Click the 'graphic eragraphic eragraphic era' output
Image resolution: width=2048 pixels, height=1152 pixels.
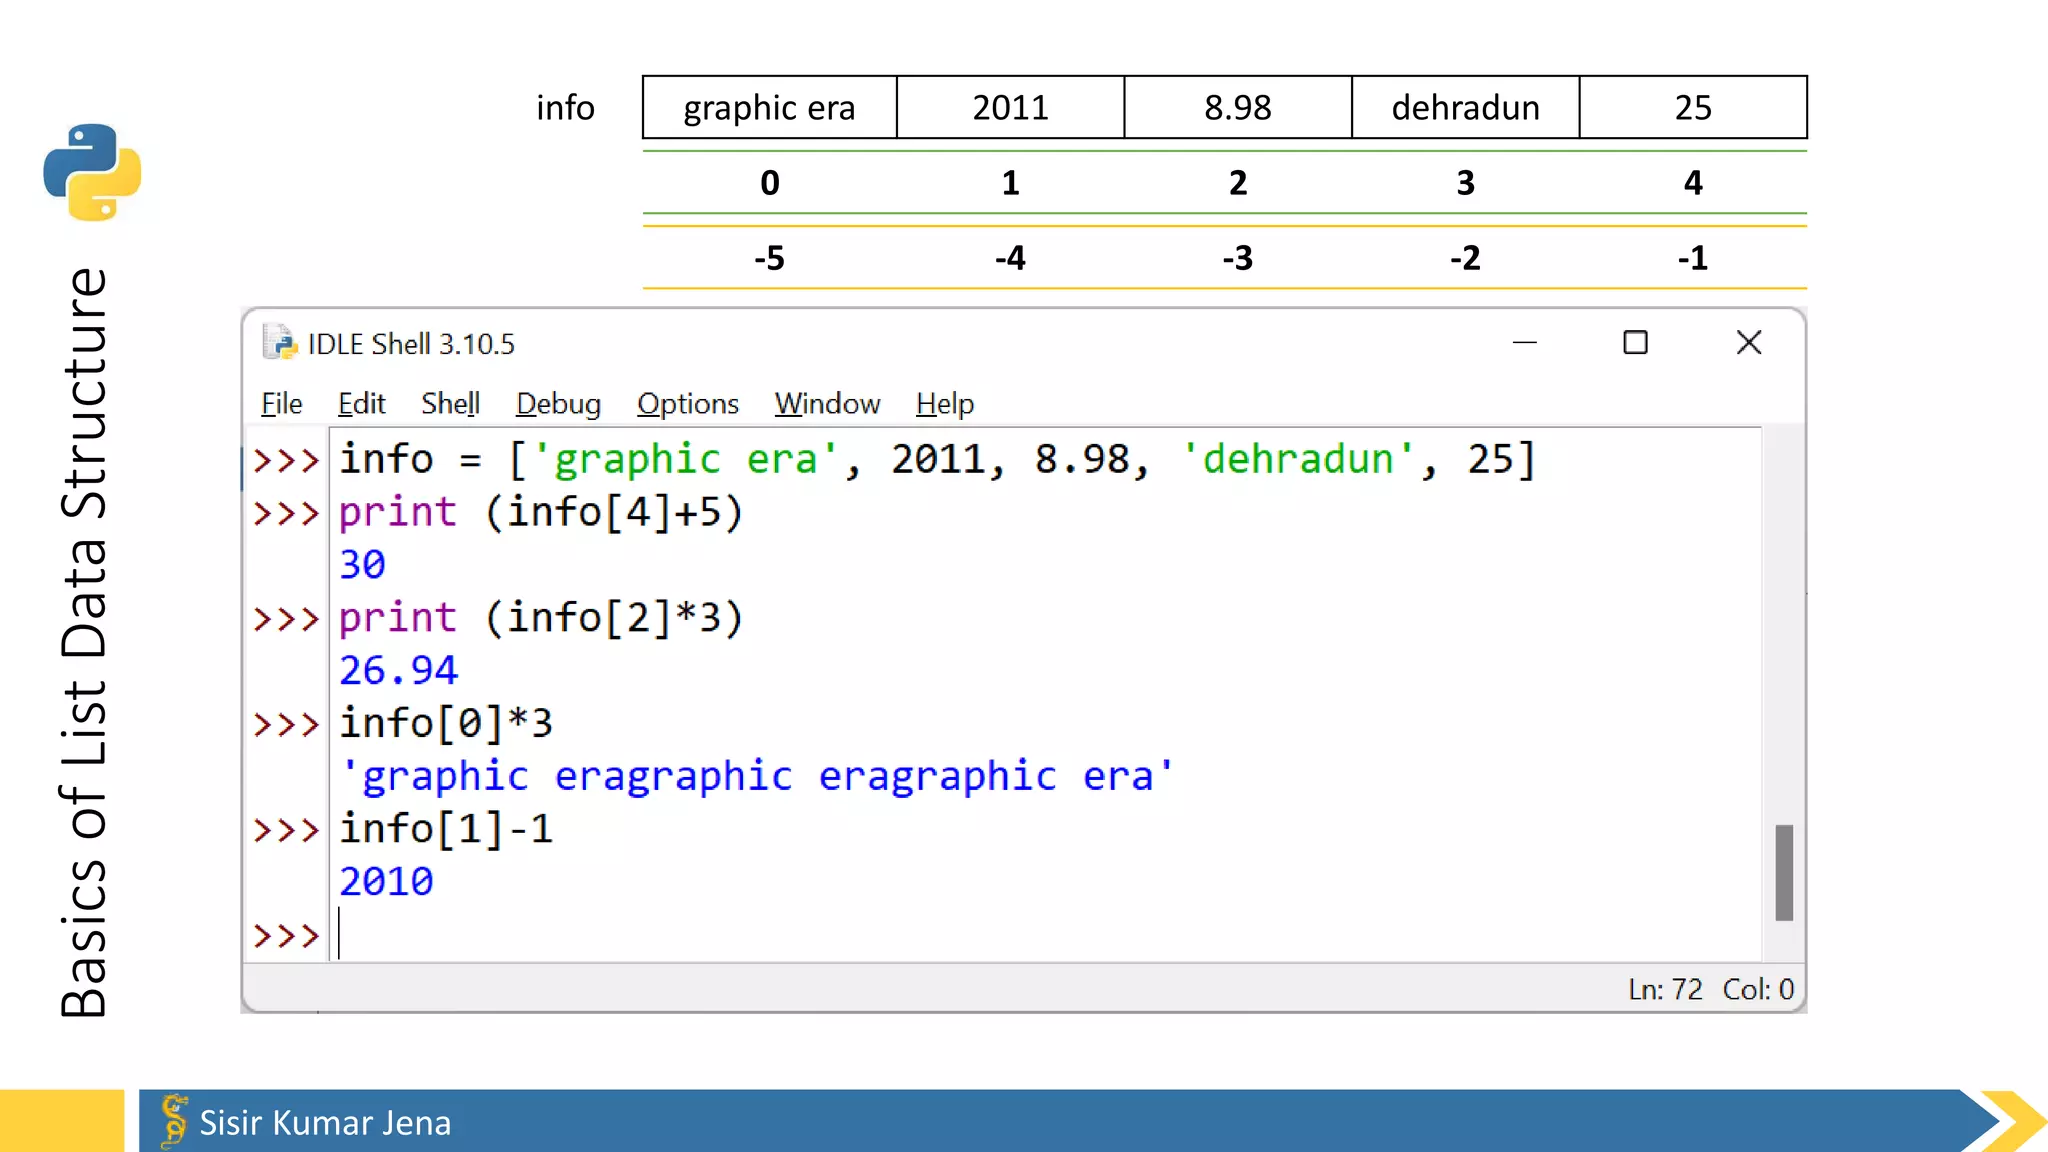pos(758,777)
